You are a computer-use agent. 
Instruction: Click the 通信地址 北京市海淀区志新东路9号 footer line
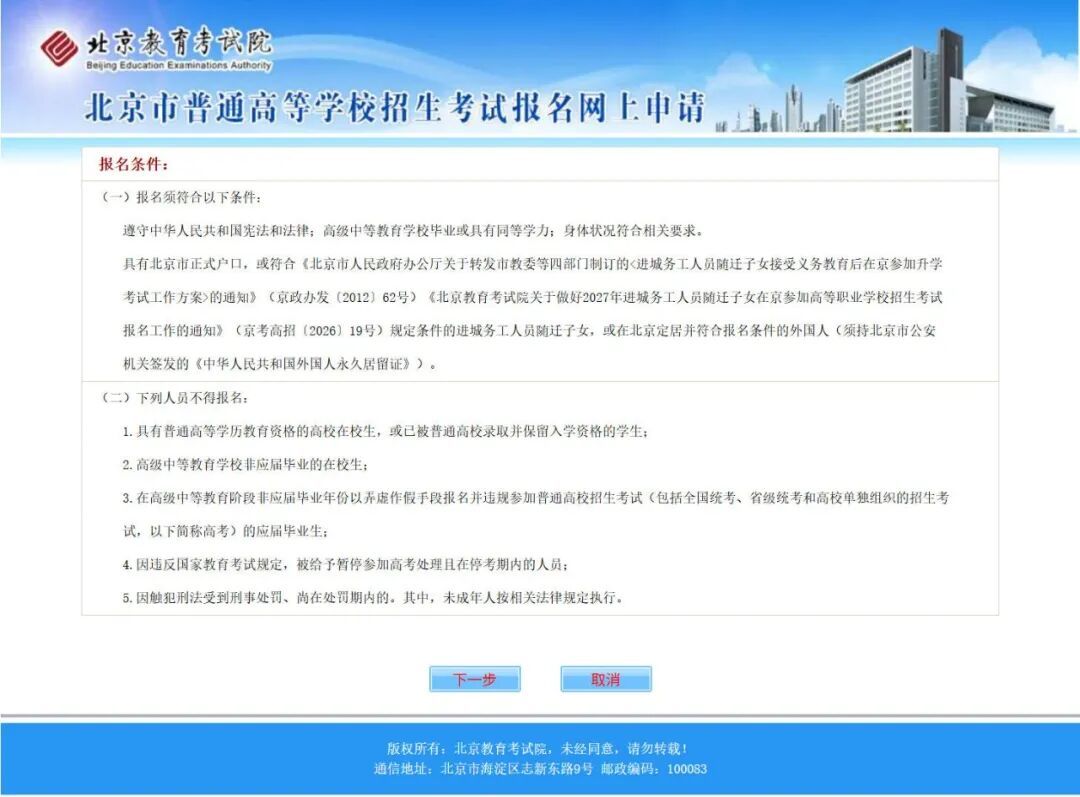[540, 769]
